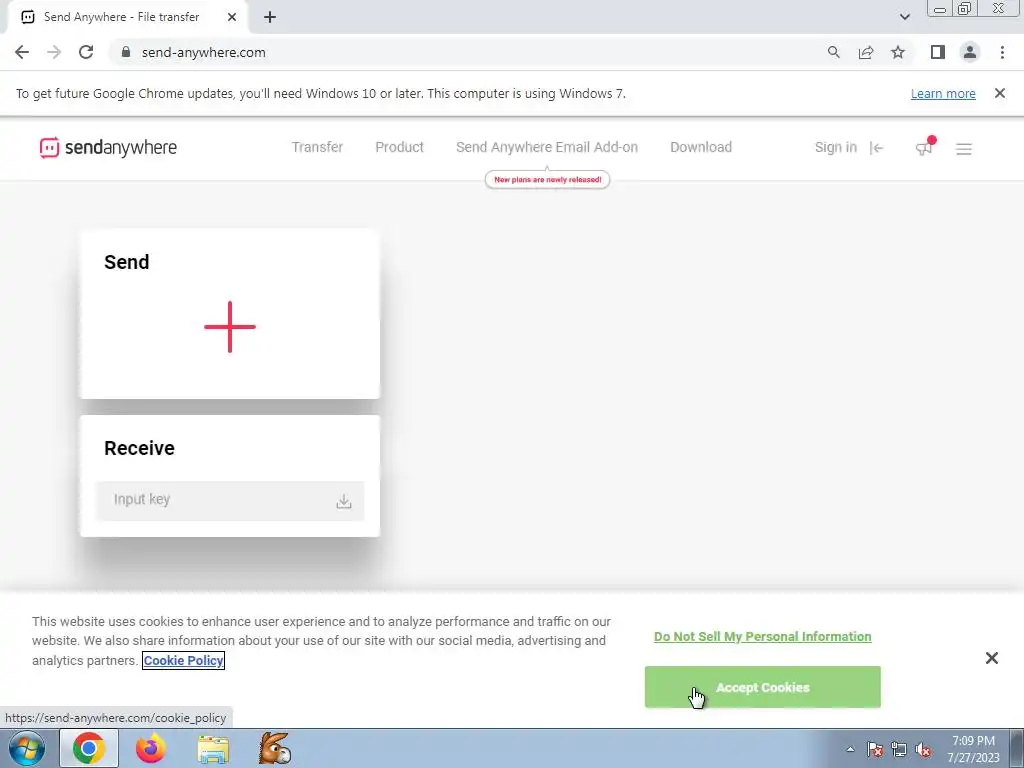1024x768 pixels.
Task: Click the muted volume tray icon
Action: point(923,749)
